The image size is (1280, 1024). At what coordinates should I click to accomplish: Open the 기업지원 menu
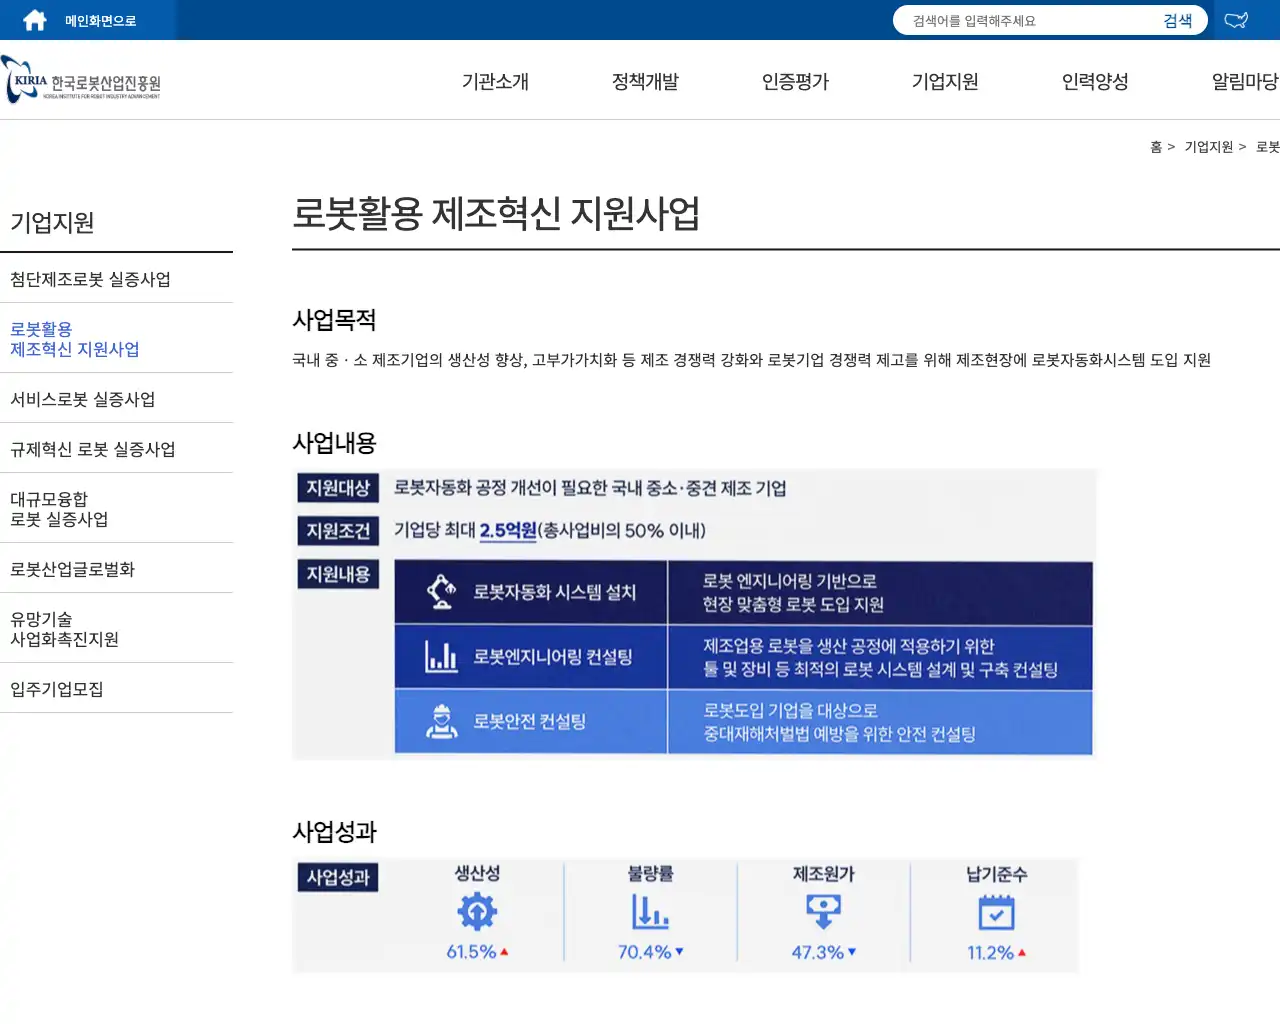[944, 82]
